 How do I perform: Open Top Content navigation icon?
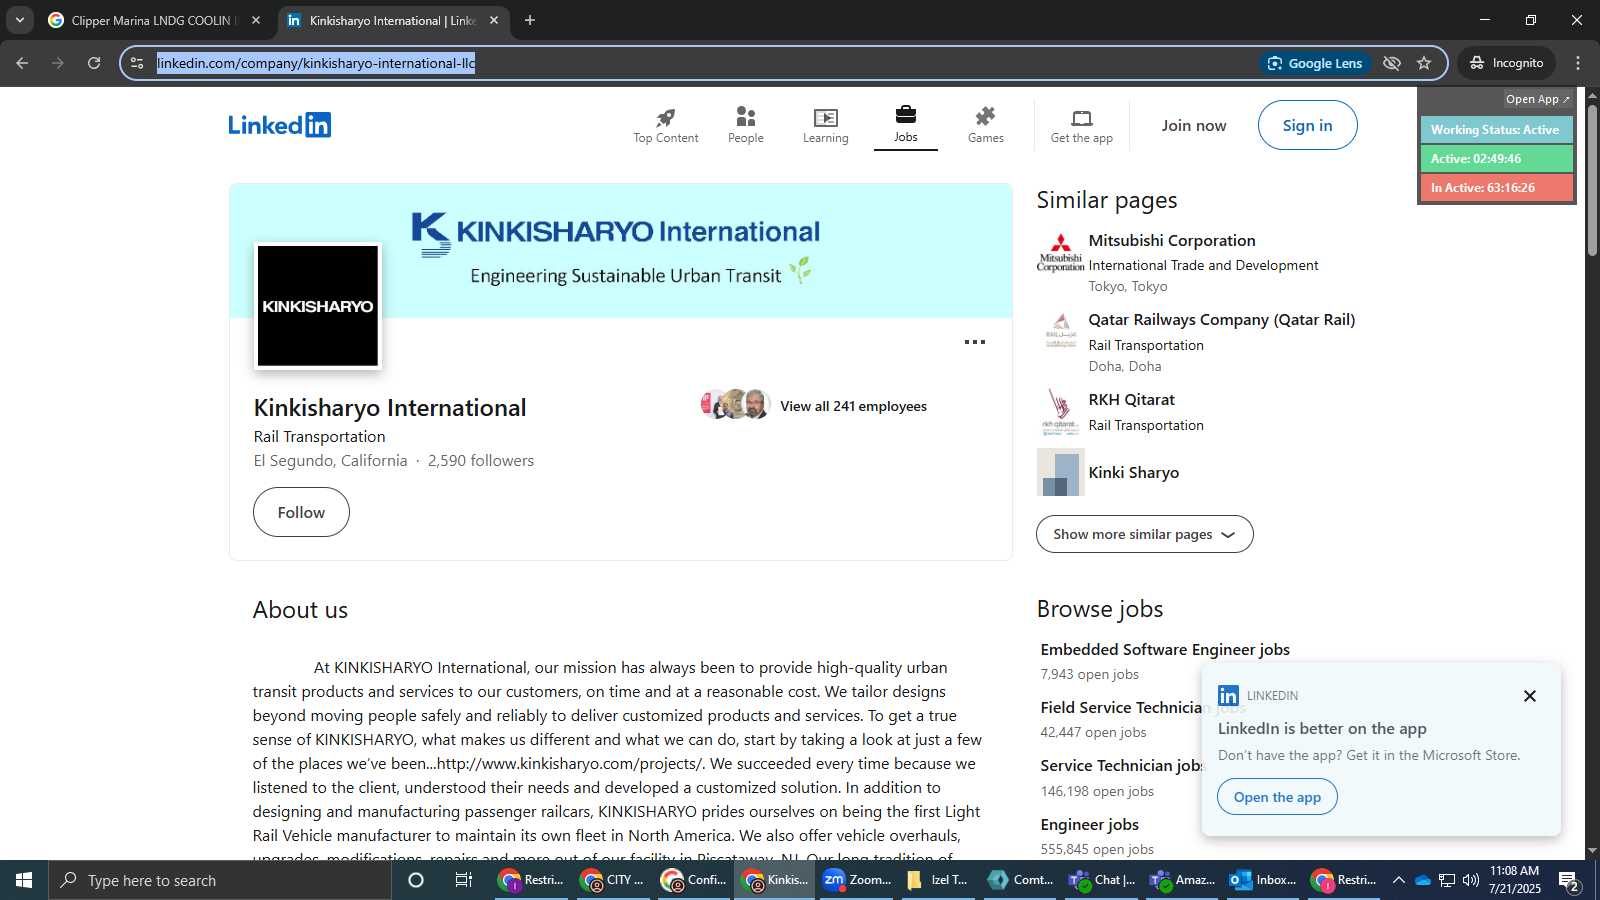click(x=665, y=126)
